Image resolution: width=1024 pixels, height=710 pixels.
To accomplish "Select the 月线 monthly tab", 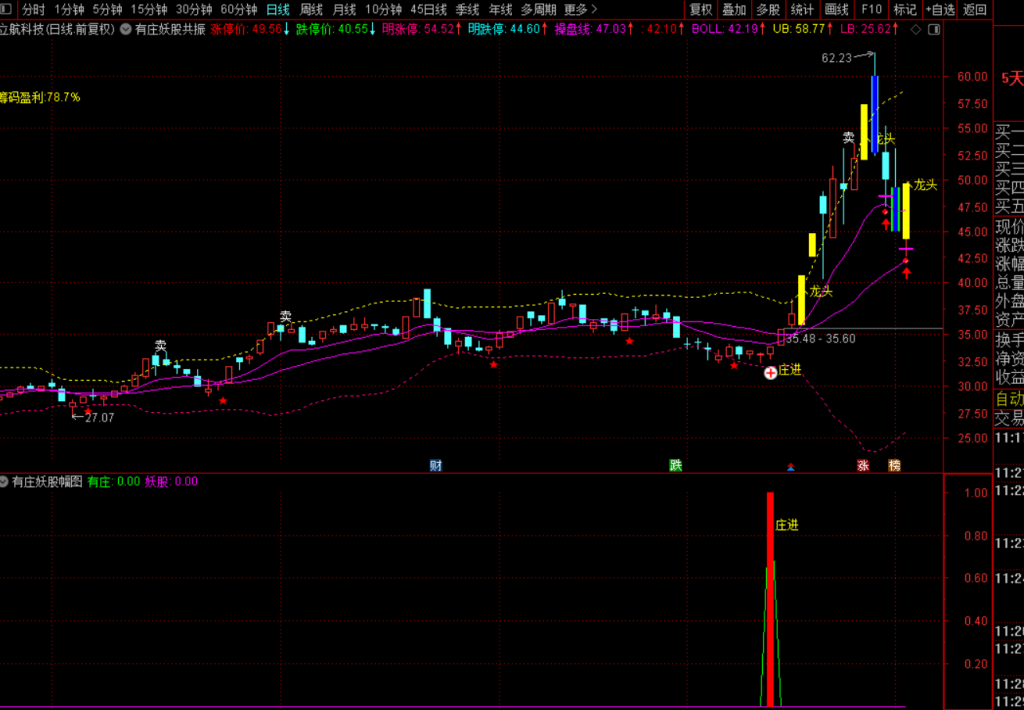I will click(x=344, y=9).
